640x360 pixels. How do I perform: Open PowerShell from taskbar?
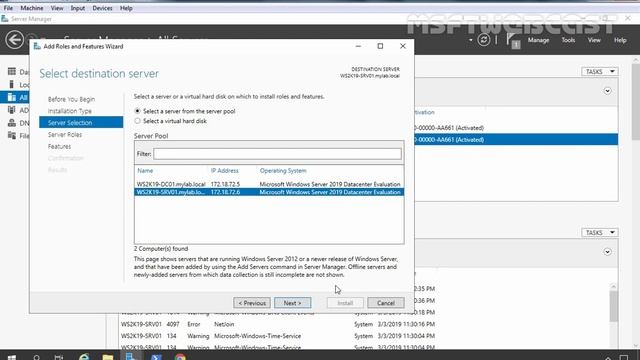click(x=156, y=357)
